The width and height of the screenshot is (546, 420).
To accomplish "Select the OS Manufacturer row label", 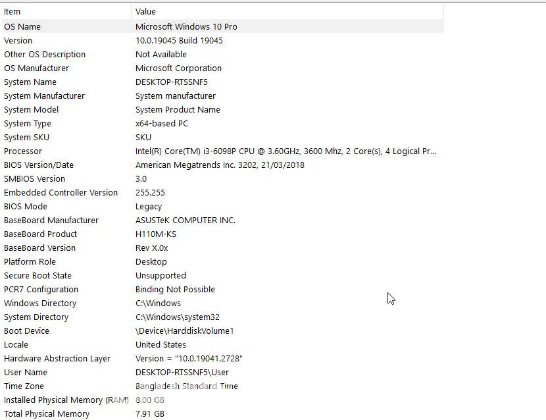I will tap(36, 68).
